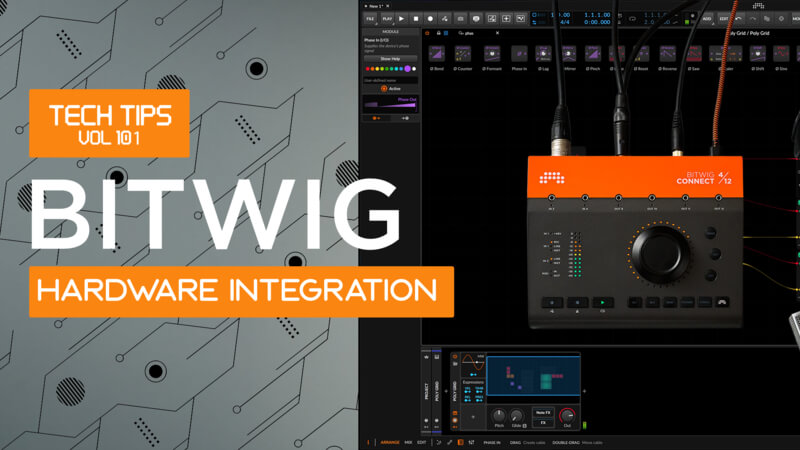Click the transport Play triangle button
This screenshot has width=800, height=450.
pyautogui.click(x=401, y=18)
